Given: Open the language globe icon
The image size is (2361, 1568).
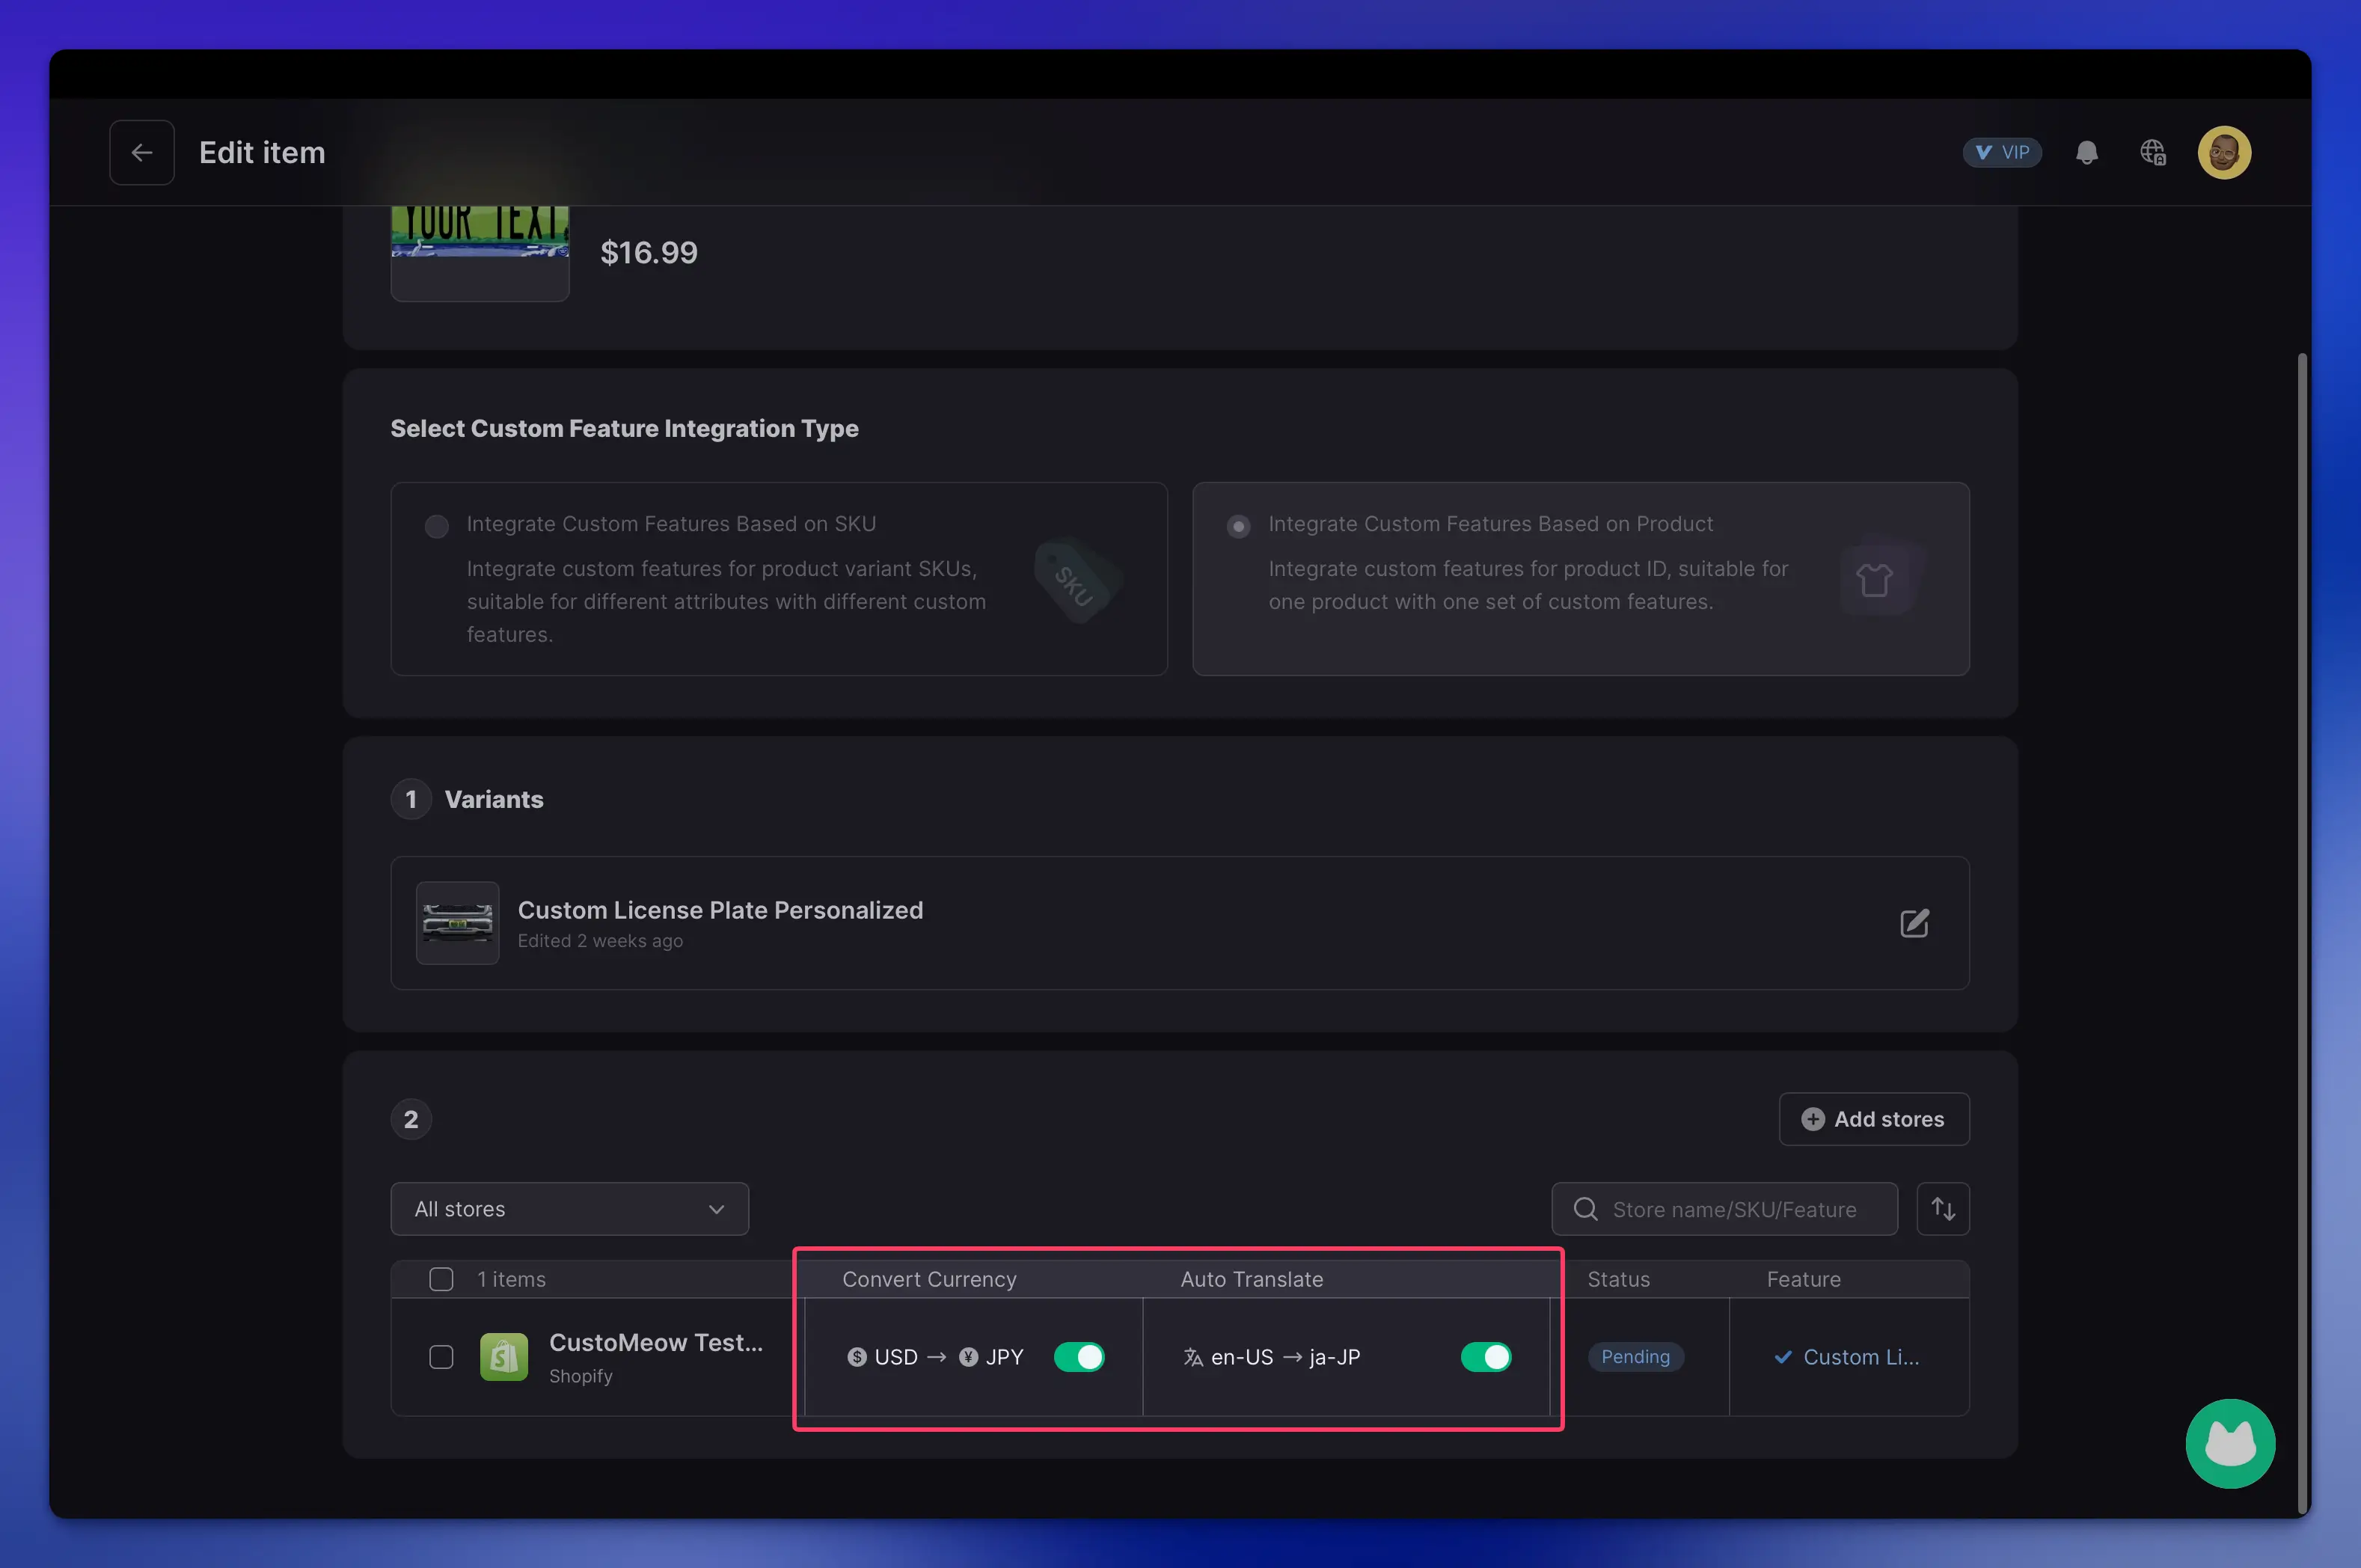Looking at the screenshot, I should 2152,152.
